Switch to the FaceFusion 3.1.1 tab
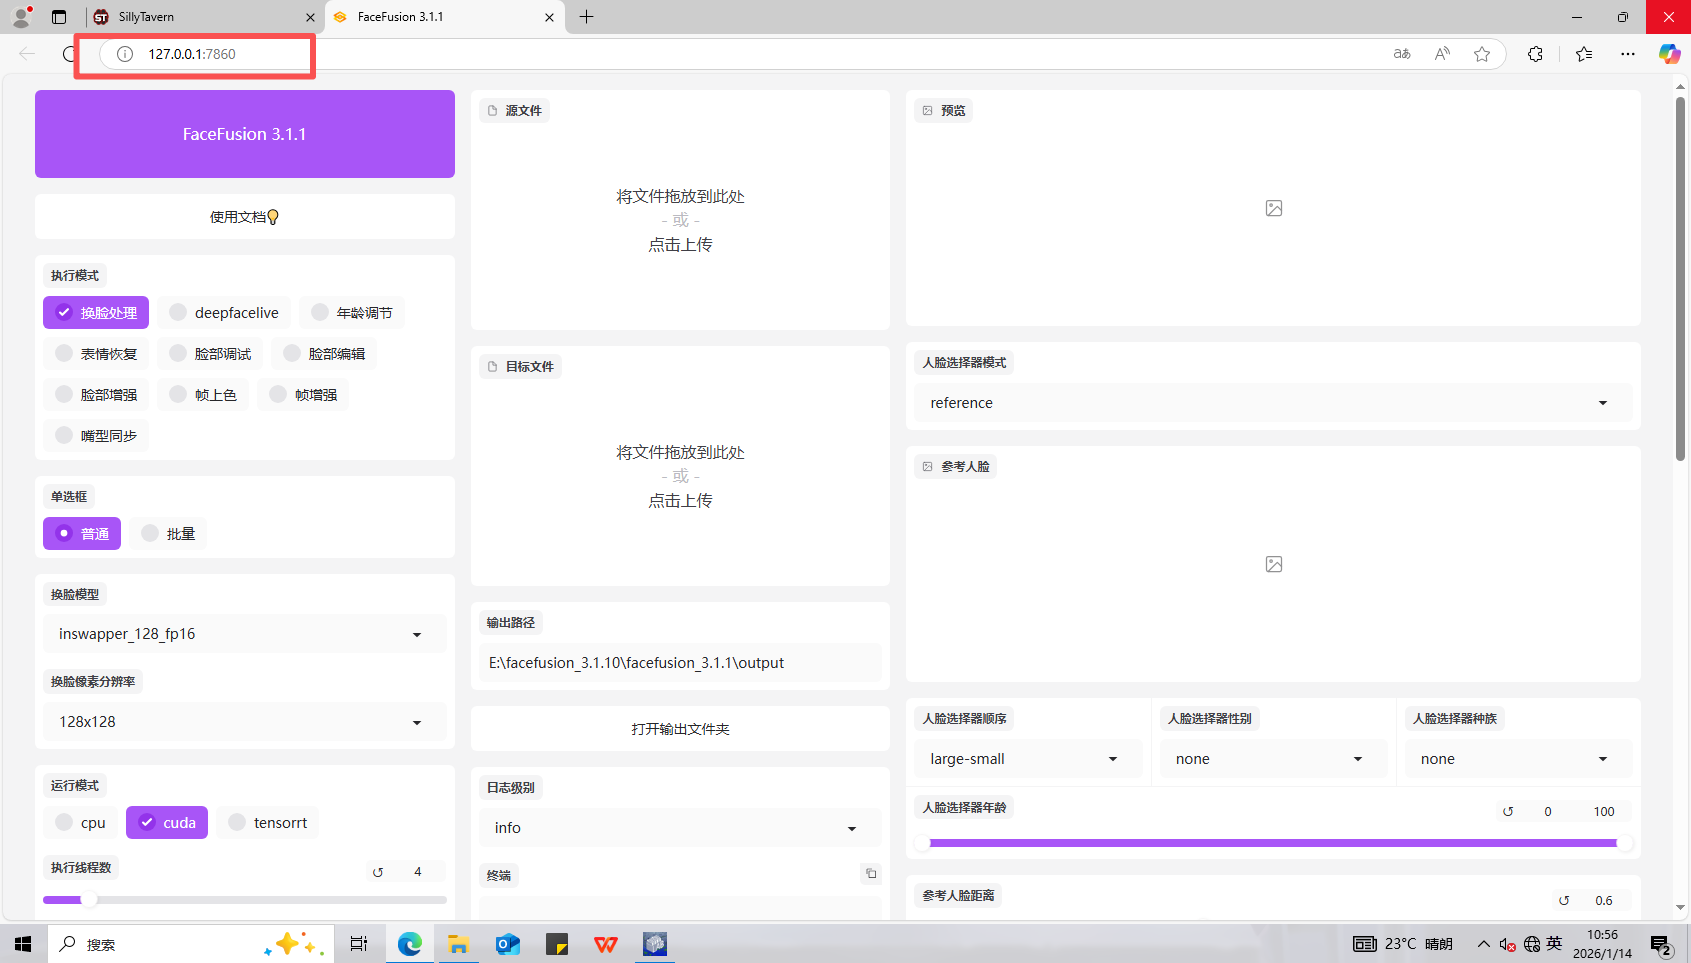 [444, 17]
